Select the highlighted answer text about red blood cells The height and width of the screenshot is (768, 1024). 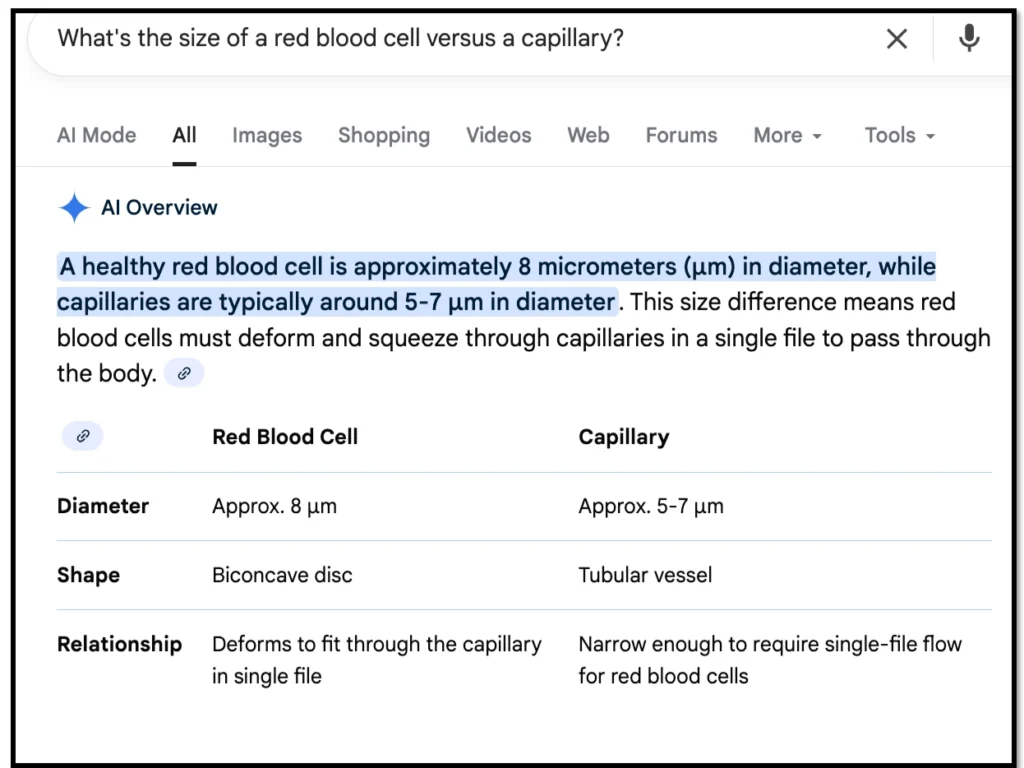(x=497, y=284)
